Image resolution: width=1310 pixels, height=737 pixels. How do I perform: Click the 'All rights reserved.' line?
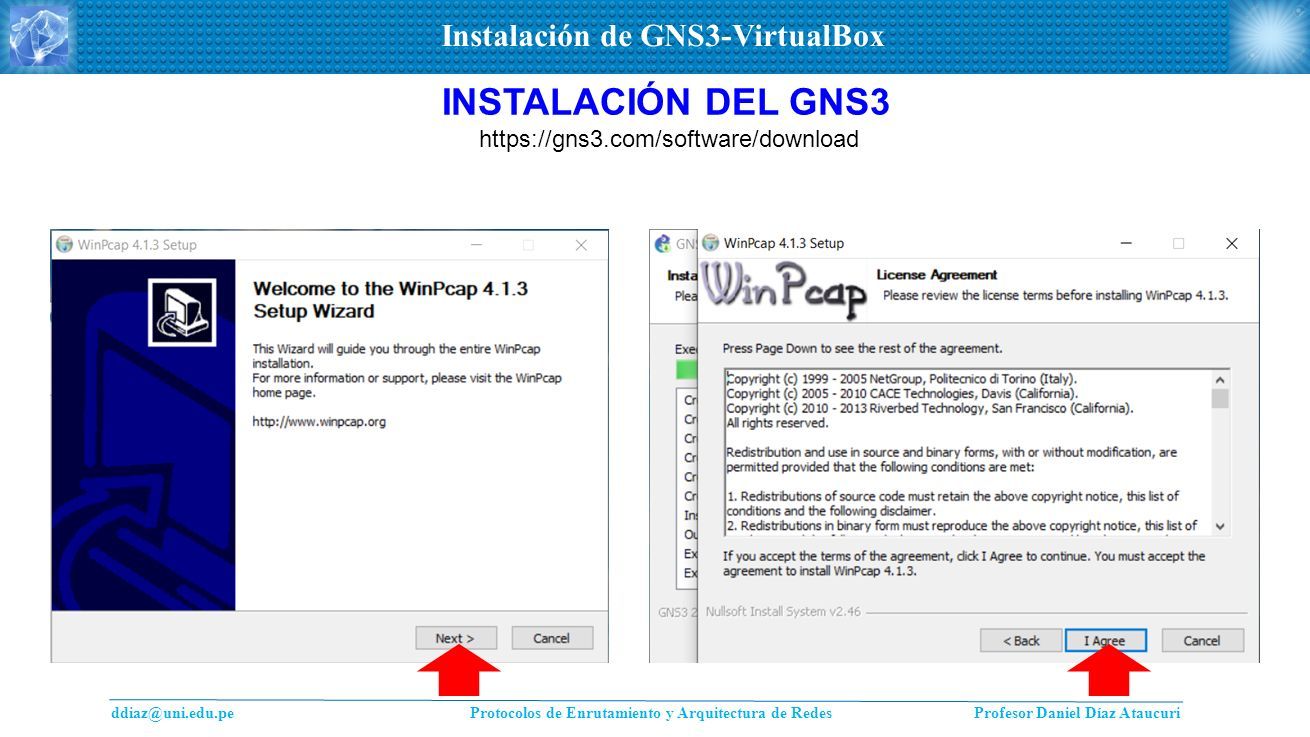pyautogui.click(x=777, y=423)
